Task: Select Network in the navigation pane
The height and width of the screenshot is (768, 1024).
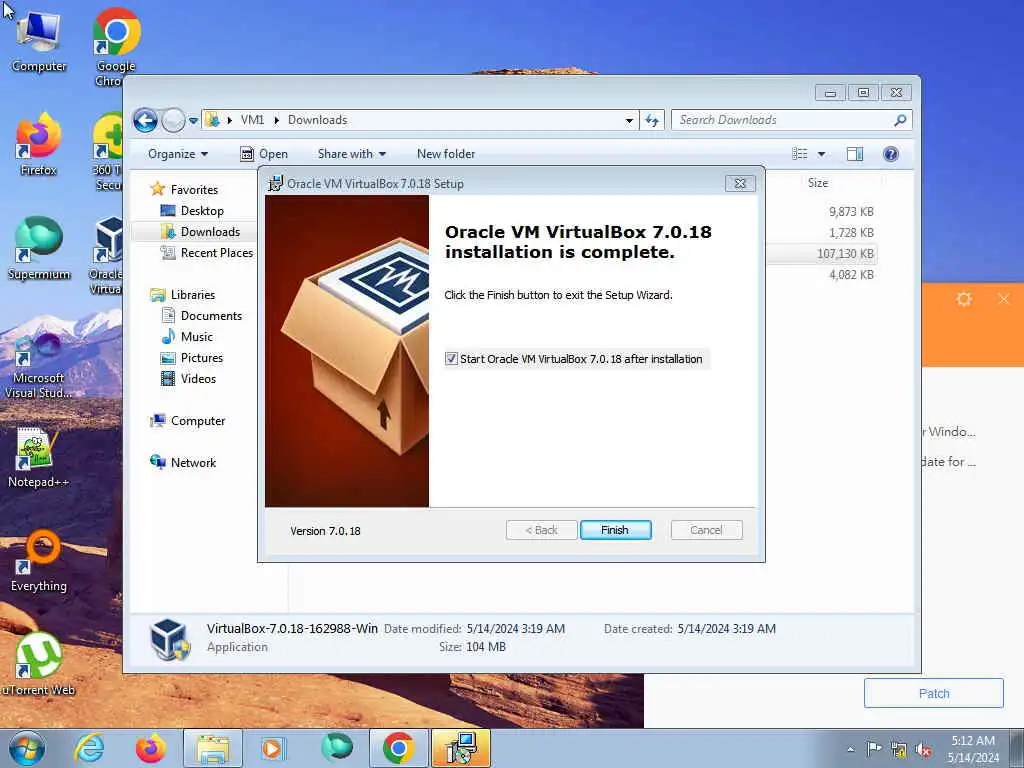Action: point(193,462)
